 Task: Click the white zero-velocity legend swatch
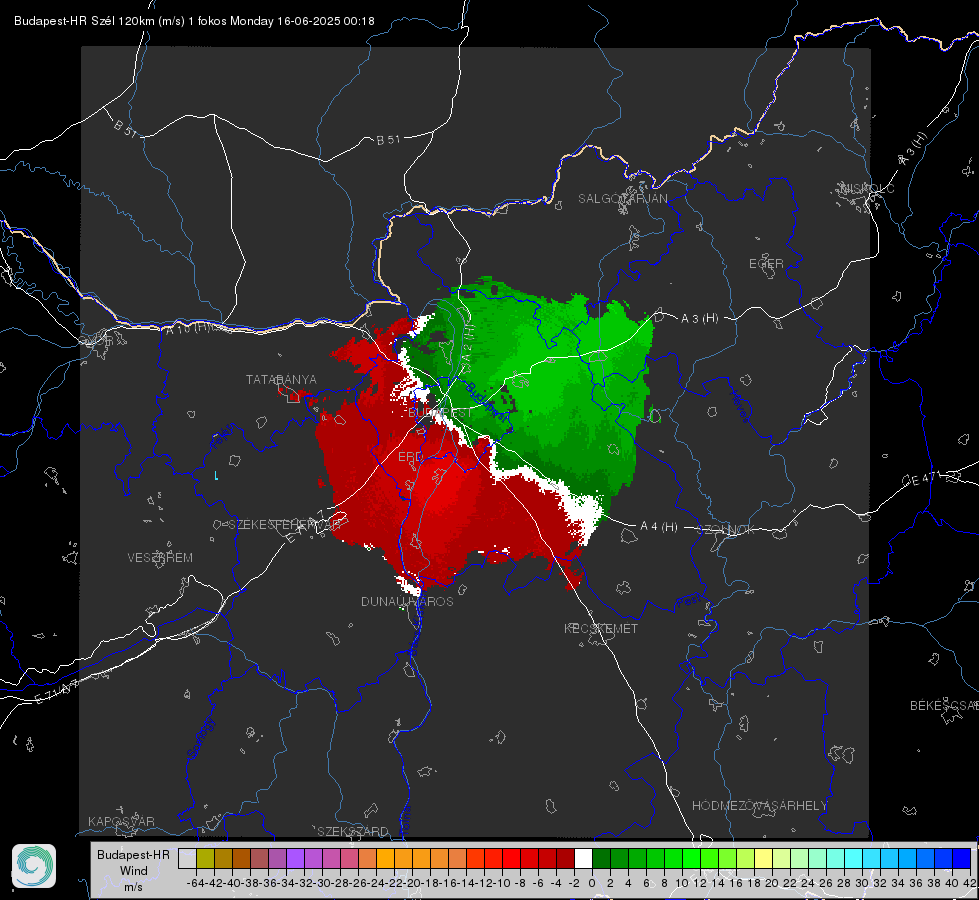pos(583,858)
